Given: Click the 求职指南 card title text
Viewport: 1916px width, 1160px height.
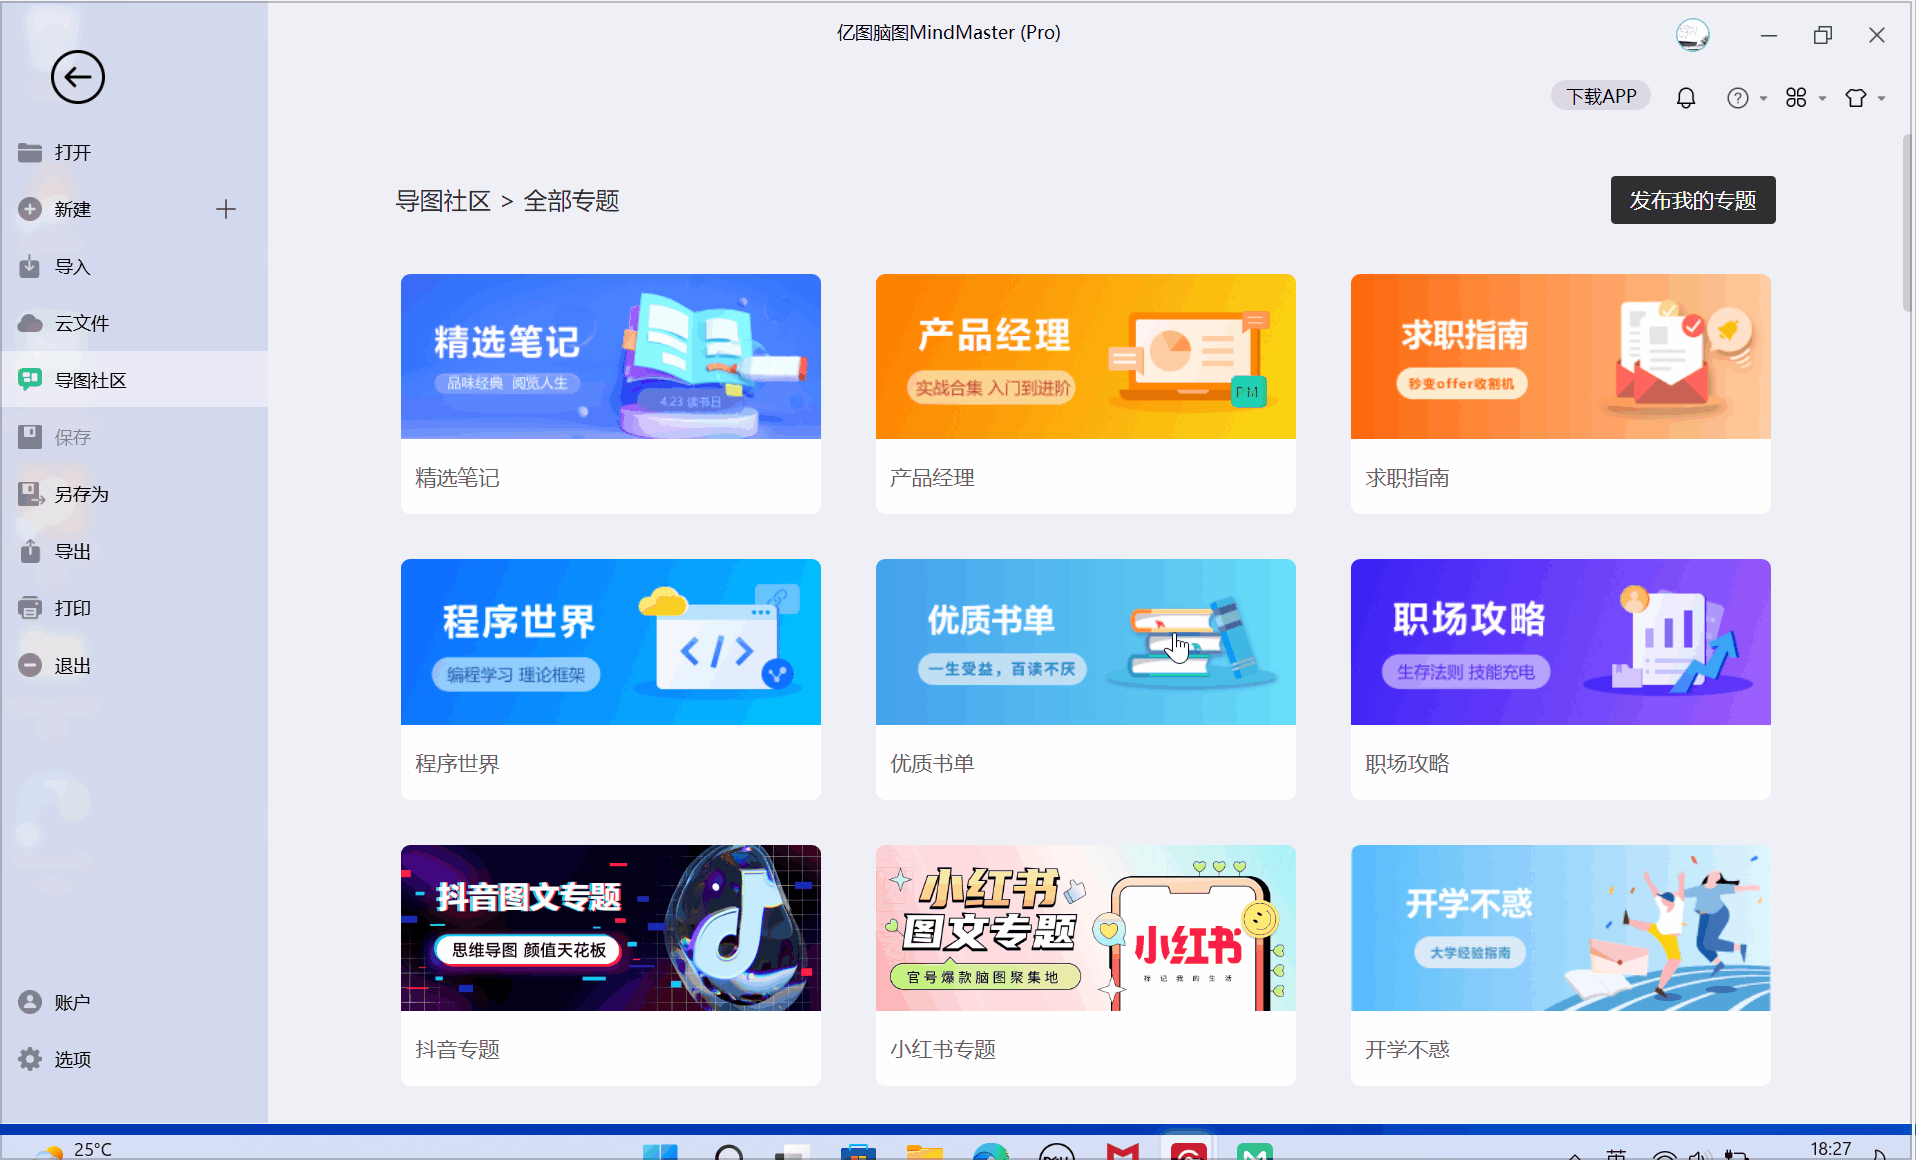Looking at the screenshot, I should (x=1407, y=478).
